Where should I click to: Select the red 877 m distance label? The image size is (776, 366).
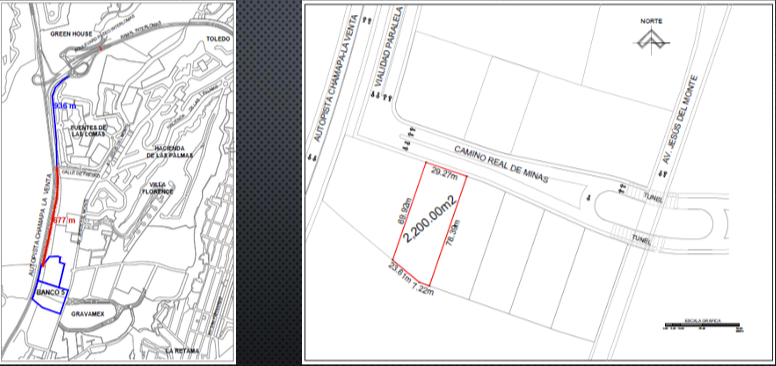[x=63, y=221]
